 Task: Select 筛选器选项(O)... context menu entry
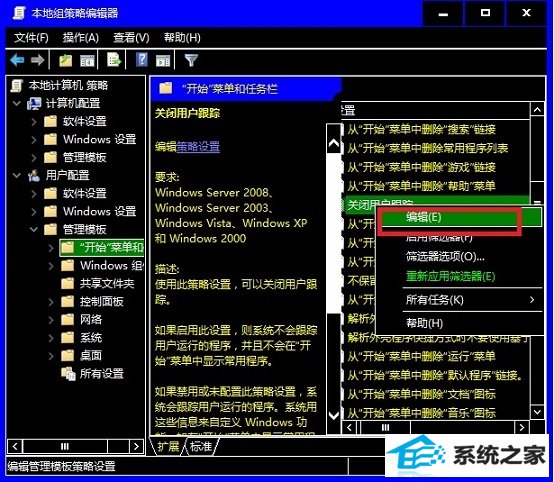pyautogui.click(x=445, y=256)
